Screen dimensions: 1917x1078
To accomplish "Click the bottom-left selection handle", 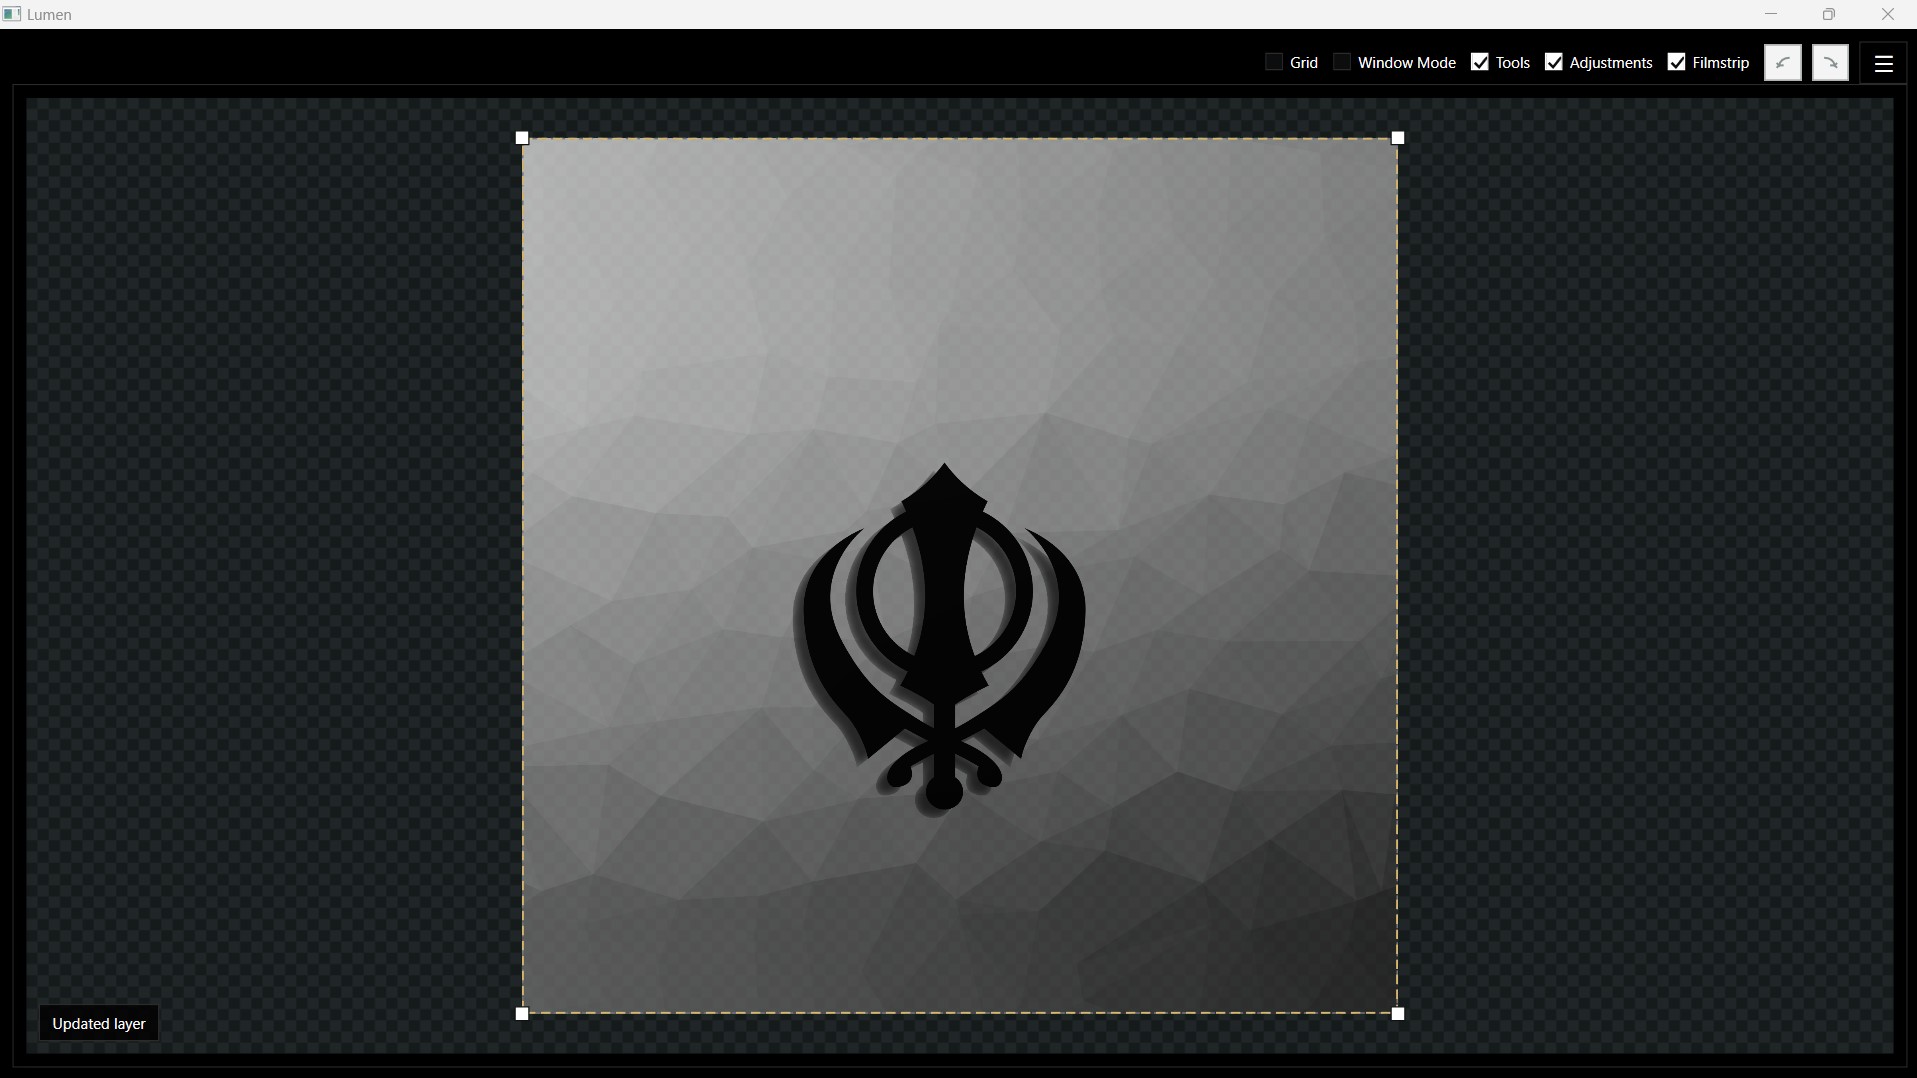I will click(522, 1014).
